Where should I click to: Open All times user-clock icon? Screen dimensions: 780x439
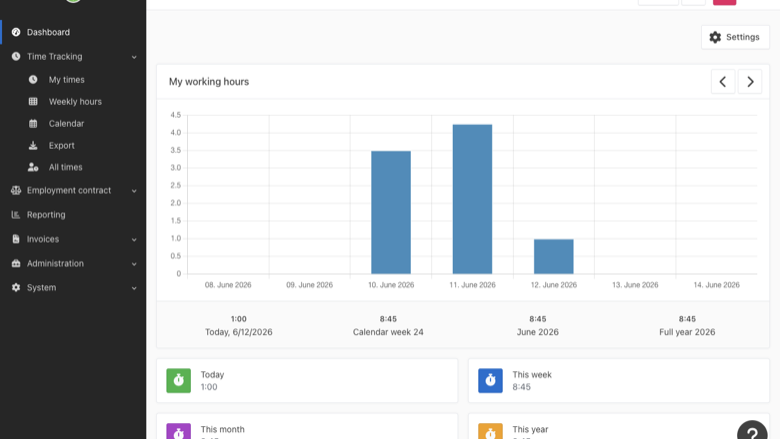[x=33, y=167]
